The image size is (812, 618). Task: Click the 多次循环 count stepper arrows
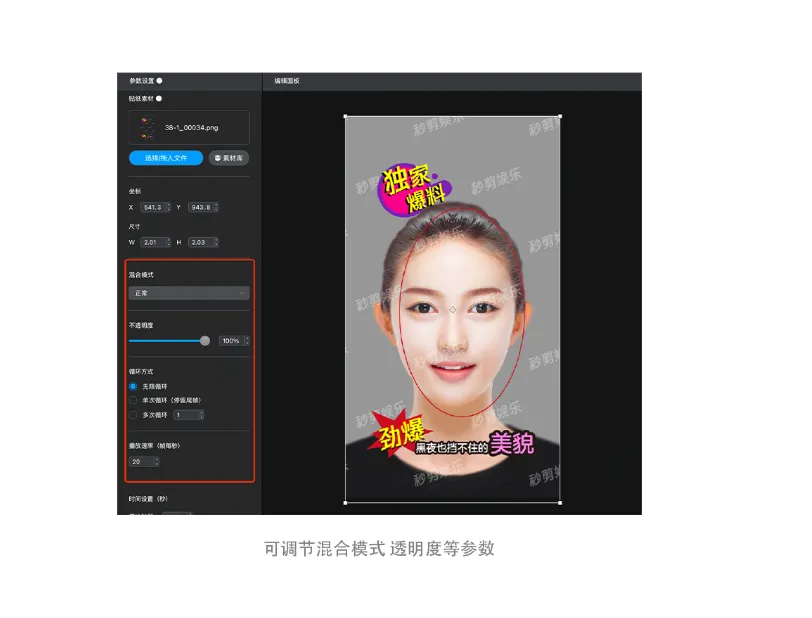point(201,415)
